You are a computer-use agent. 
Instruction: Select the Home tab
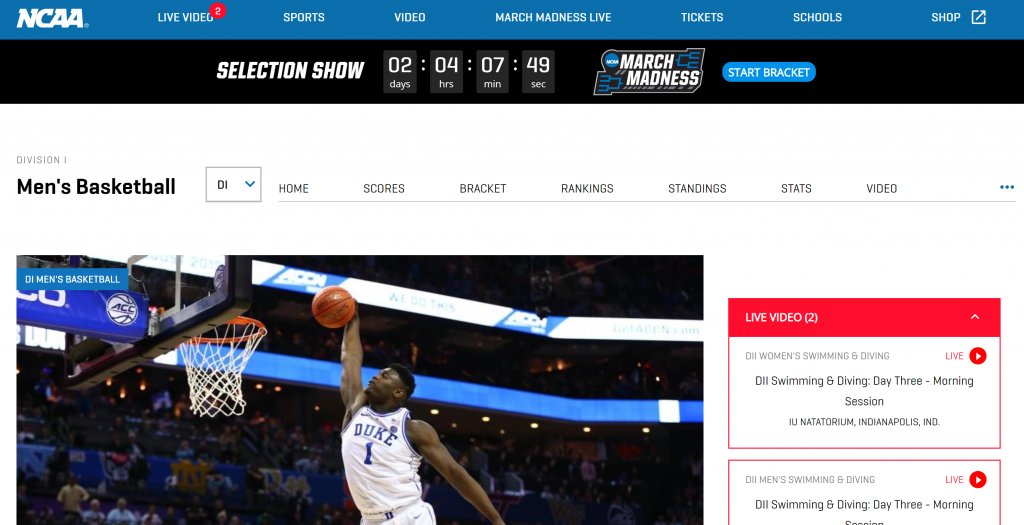(x=294, y=189)
